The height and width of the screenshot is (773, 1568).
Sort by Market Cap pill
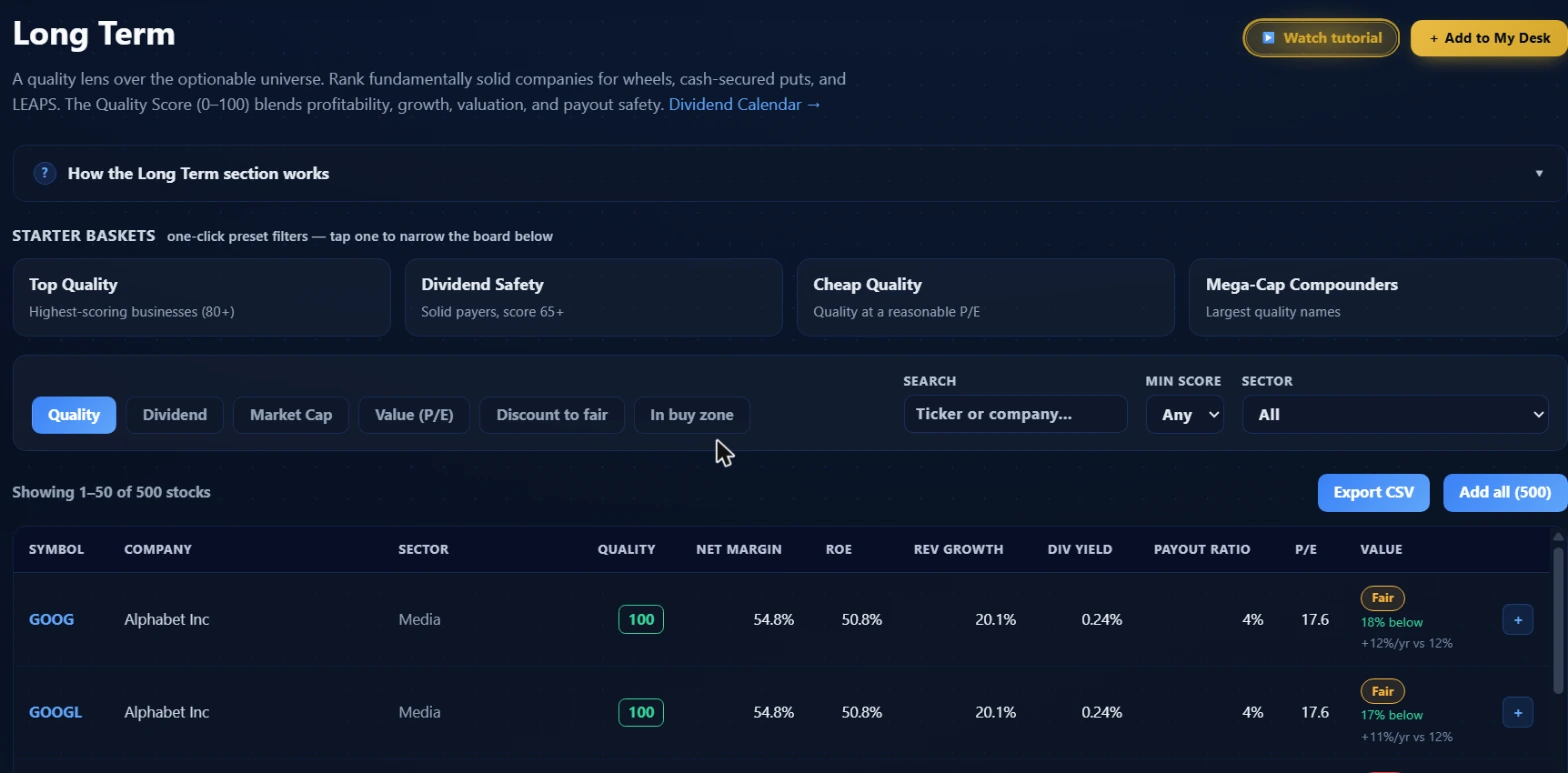coord(291,415)
